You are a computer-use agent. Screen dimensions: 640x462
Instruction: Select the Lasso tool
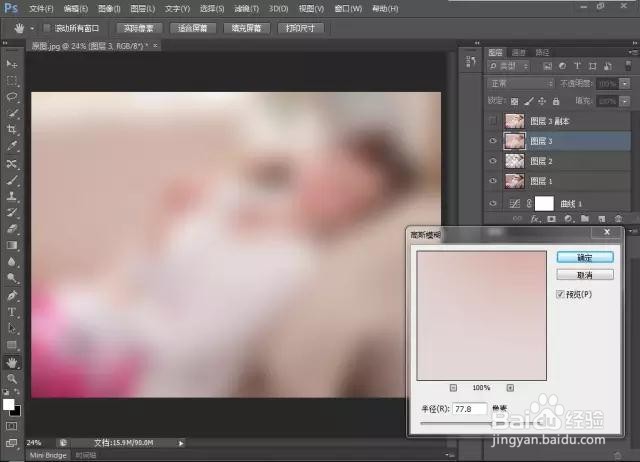click(x=12, y=97)
